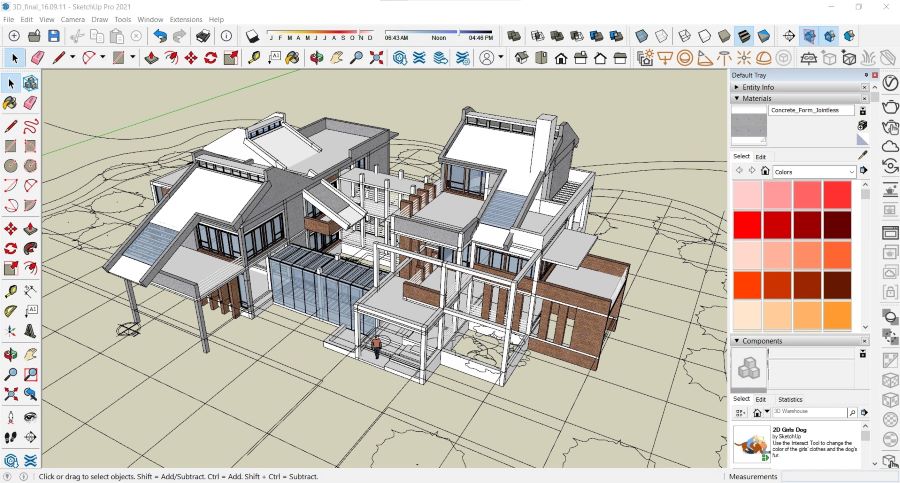Click the 3D Warehouse search field
The height and width of the screenshot is (483, 900).
point(809,412)
